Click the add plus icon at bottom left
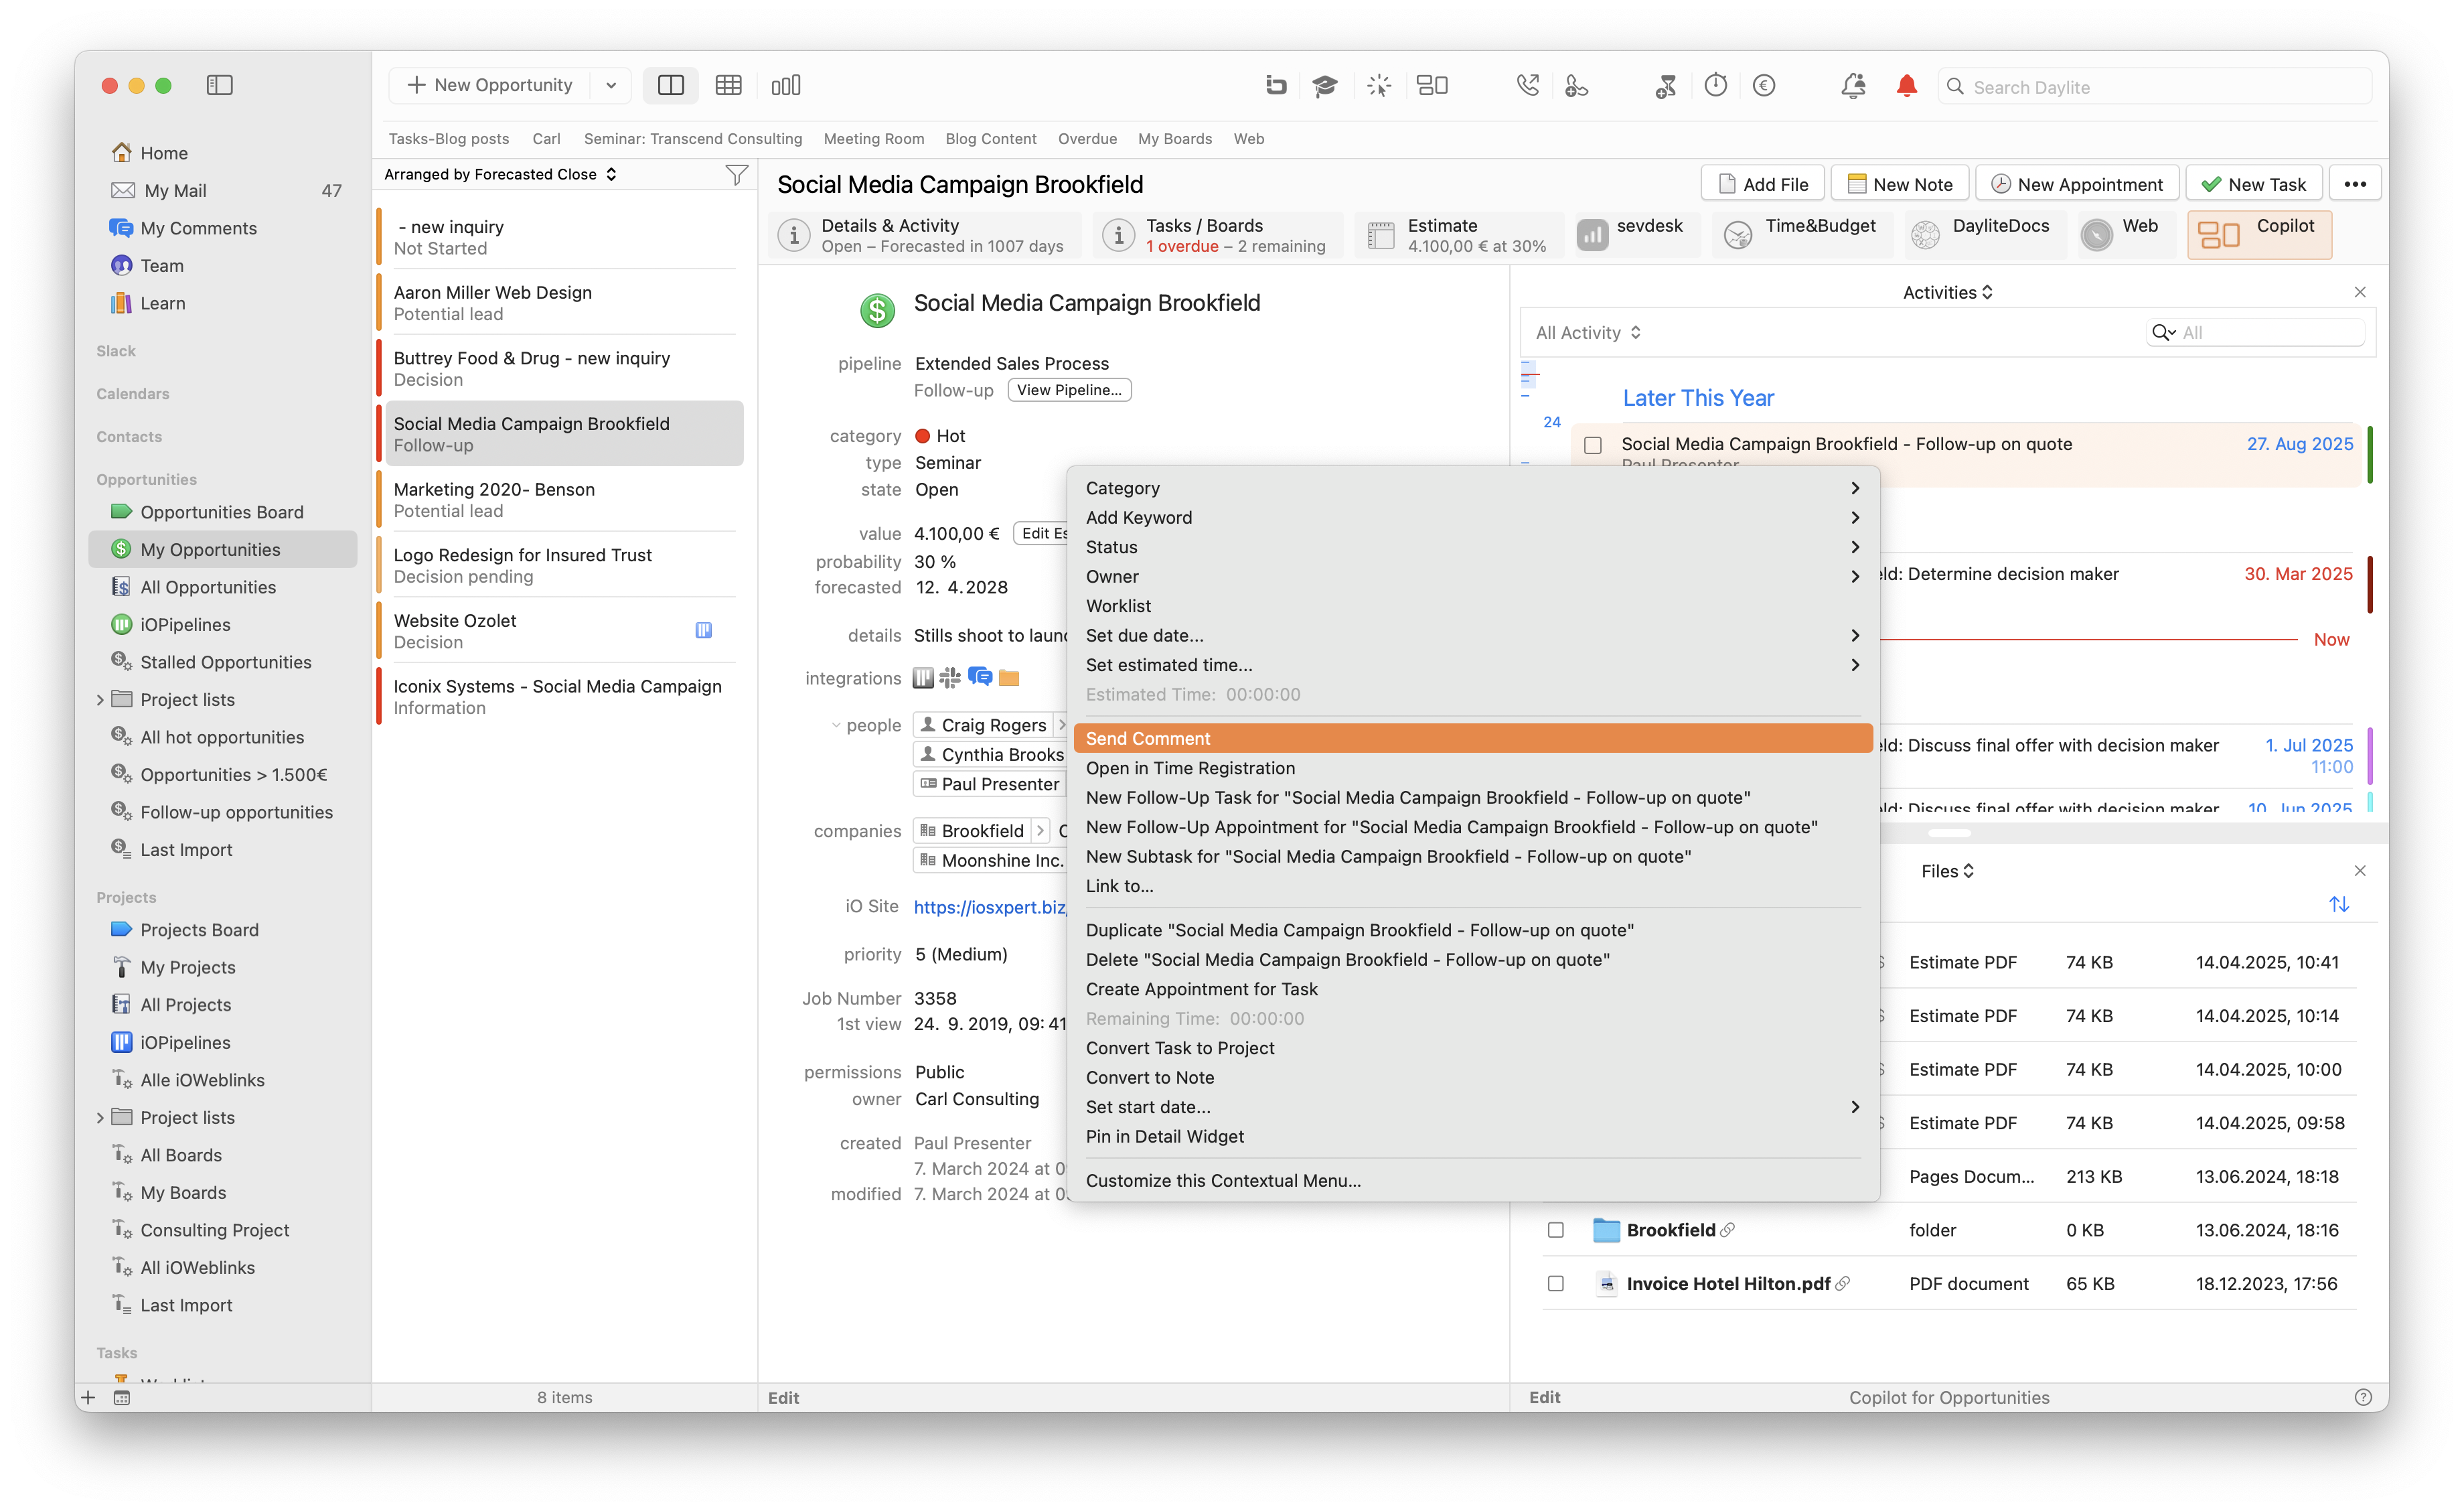The image size is (2464, 1511). pos(88,1397)
